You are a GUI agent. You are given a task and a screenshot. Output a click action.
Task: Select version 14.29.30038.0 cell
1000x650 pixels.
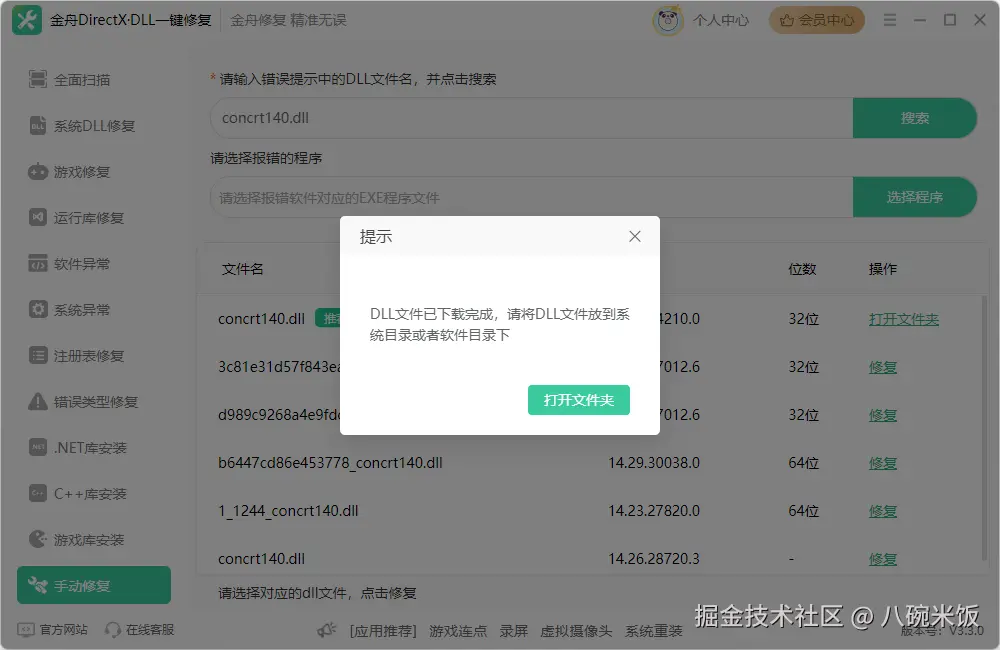point(654,462)
